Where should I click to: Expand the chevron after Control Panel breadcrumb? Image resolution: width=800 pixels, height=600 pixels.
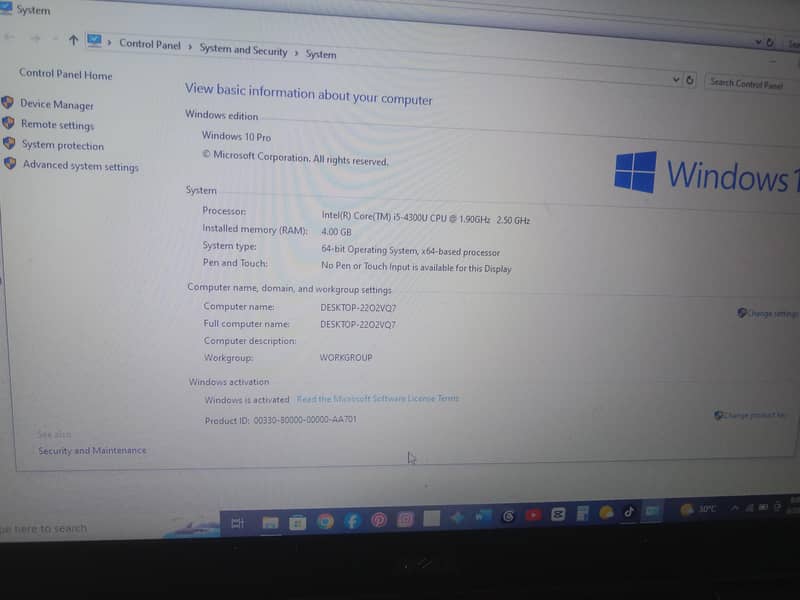[x=190, y=47]
